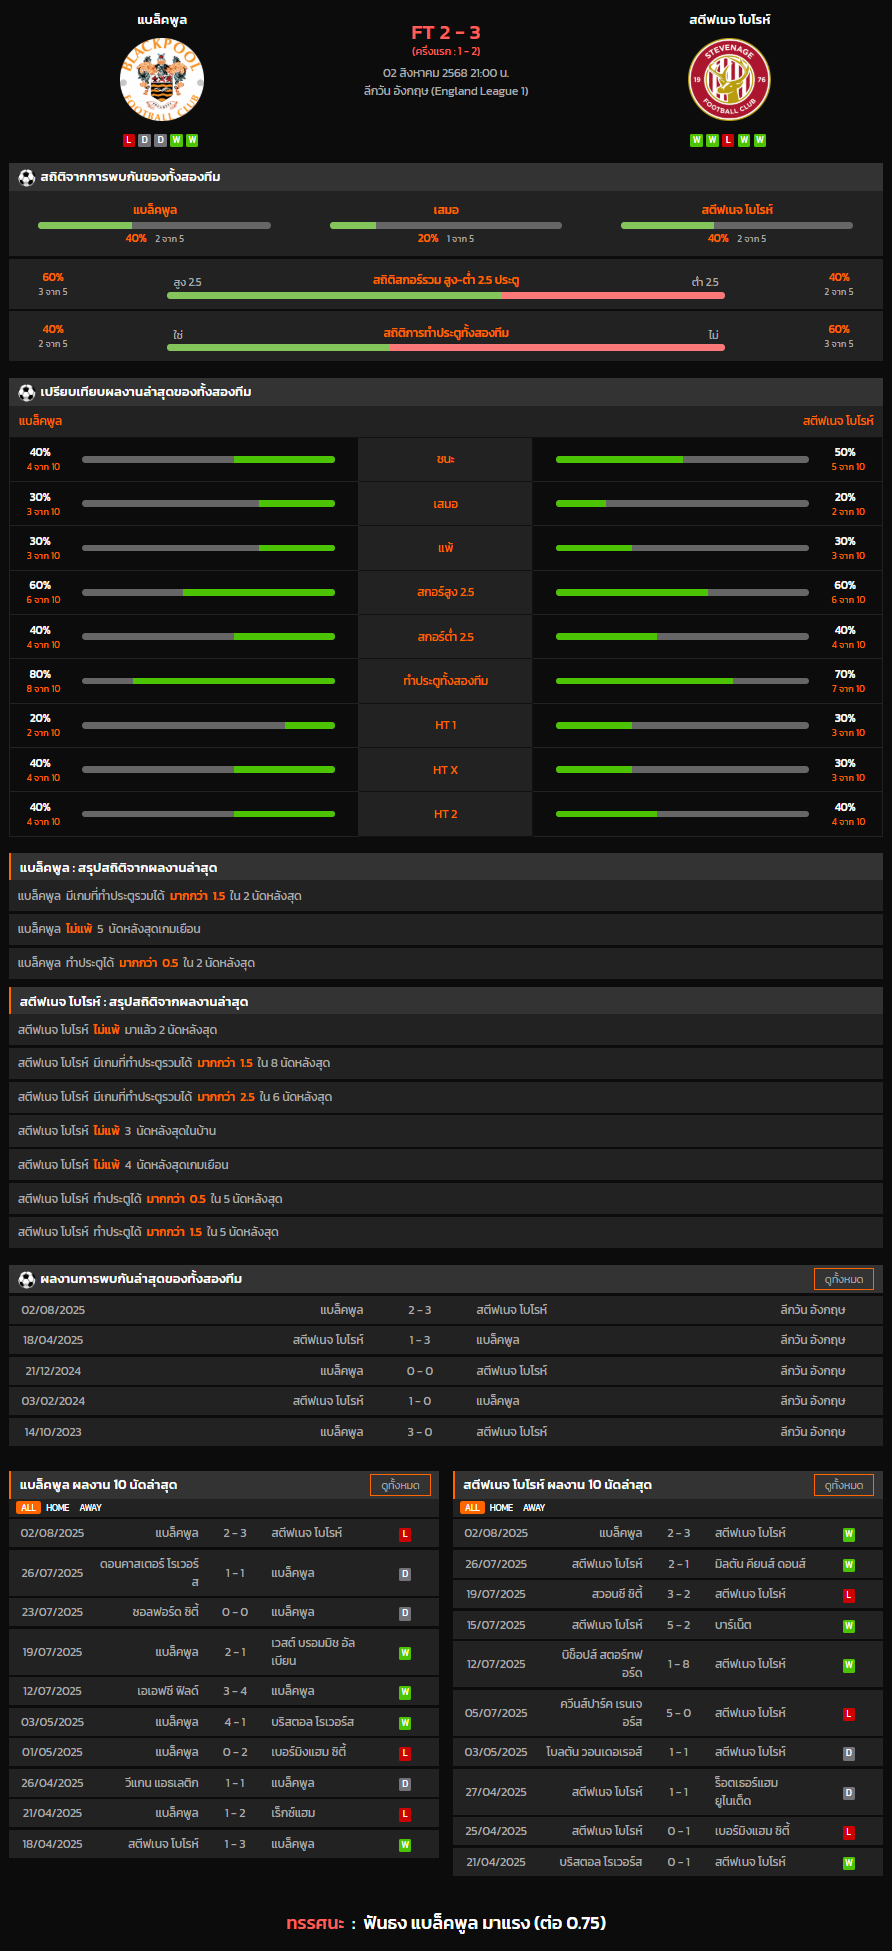Click Blackpool's first form badge L under crest
The height and width of the screenshot is (1951, 892).
tap(129, 140)
